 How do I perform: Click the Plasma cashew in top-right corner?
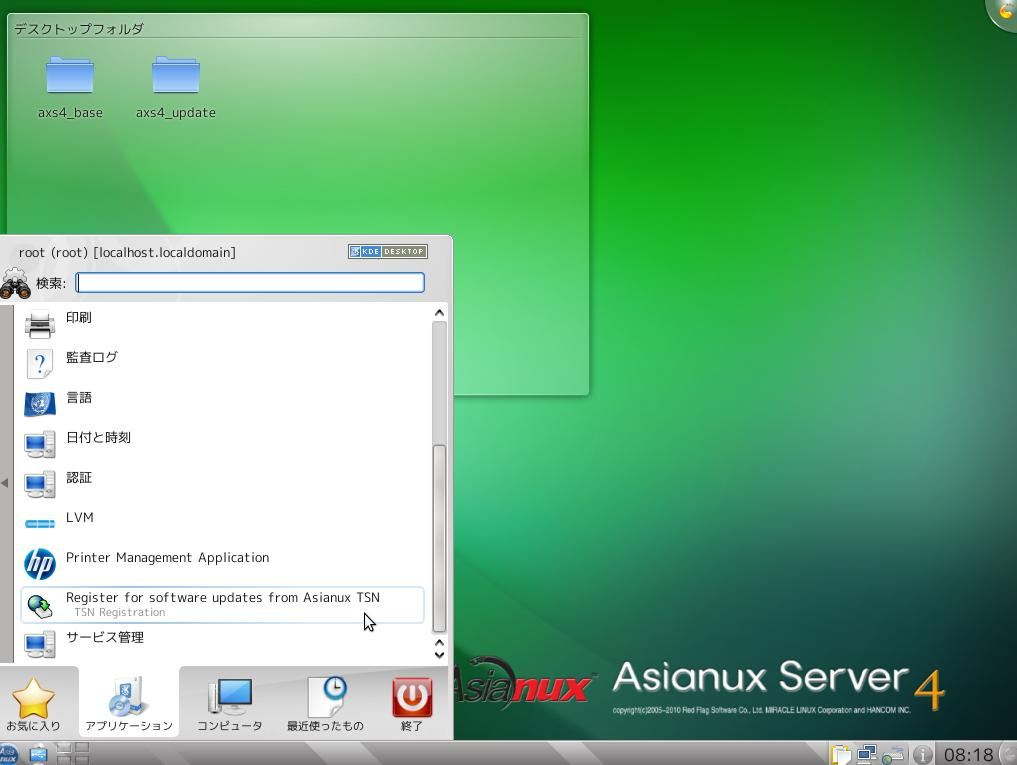(1004, 12)
